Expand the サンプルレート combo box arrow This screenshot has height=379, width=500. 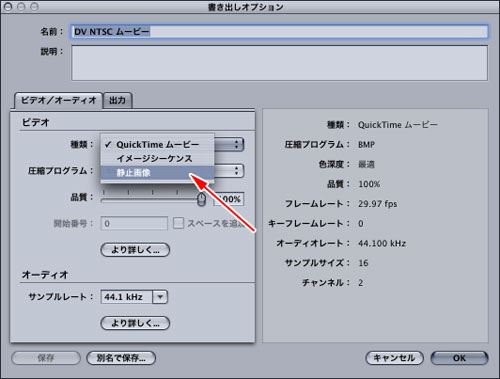point(160,297)
